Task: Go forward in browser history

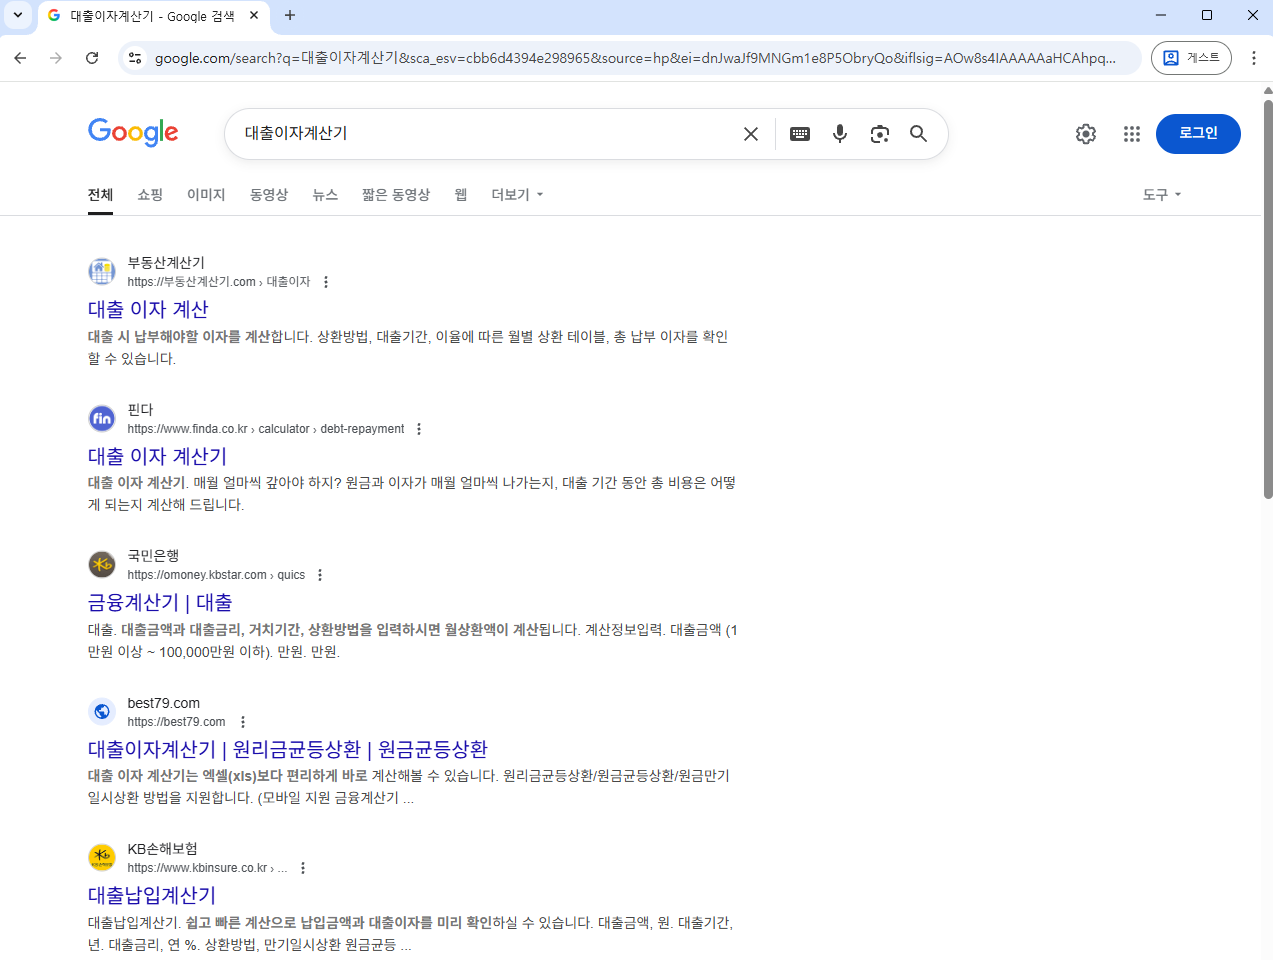Action: (x=56, y=58)
